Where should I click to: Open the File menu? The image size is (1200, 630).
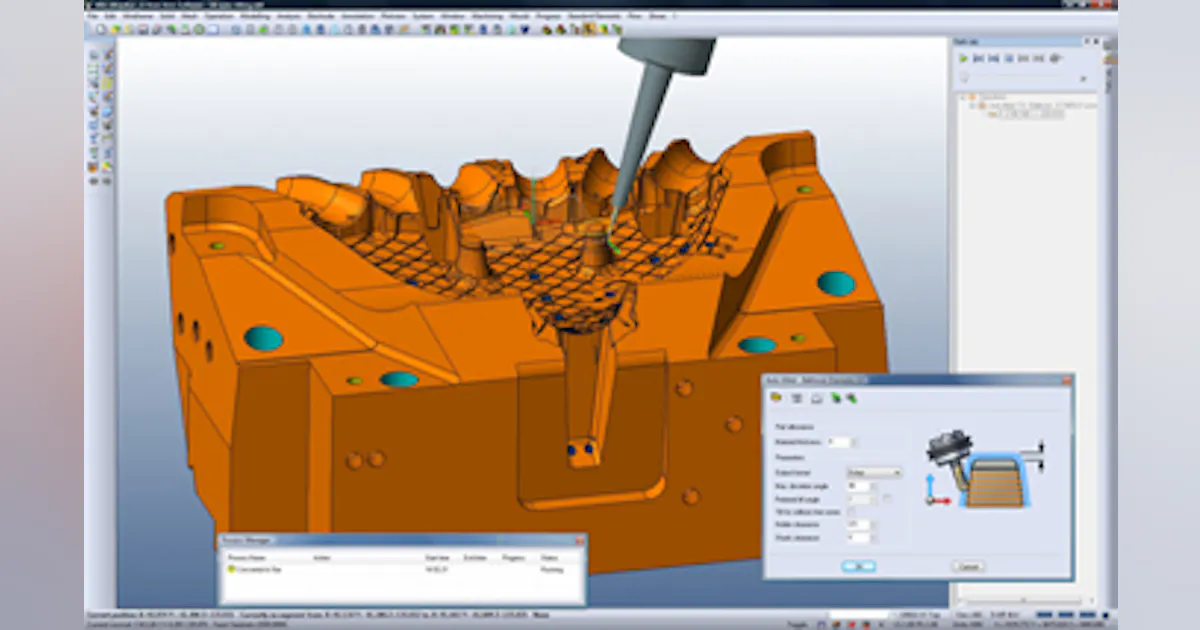click(93, 17)
